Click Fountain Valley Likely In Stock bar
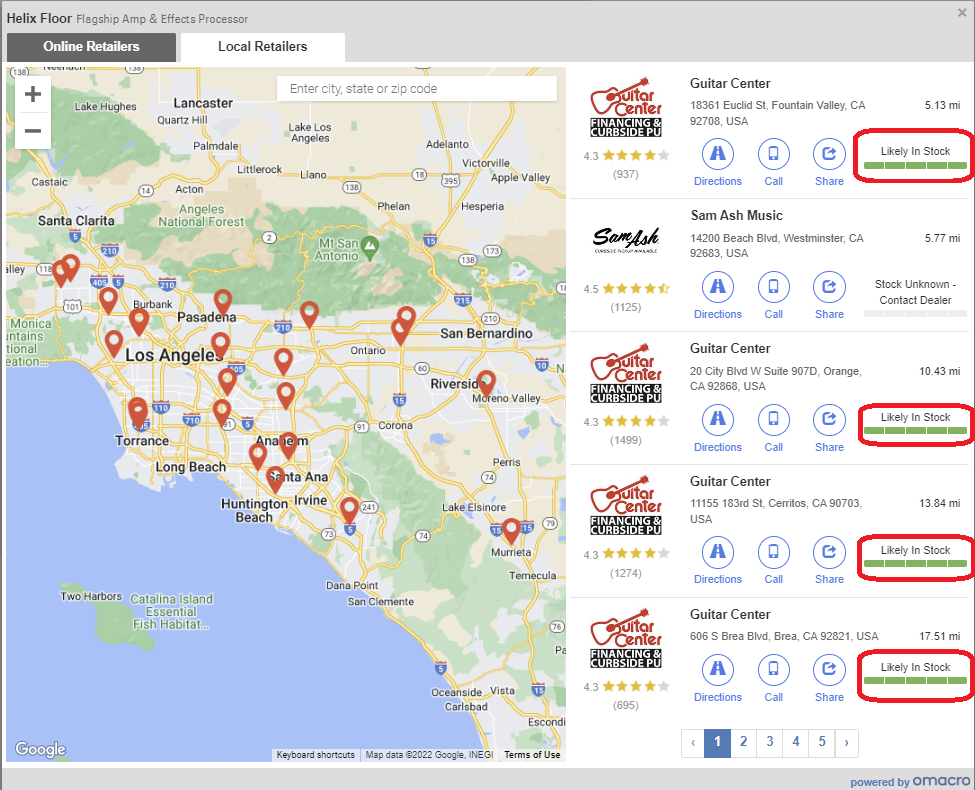Screen dimensions: 975x790 (915, 165)
